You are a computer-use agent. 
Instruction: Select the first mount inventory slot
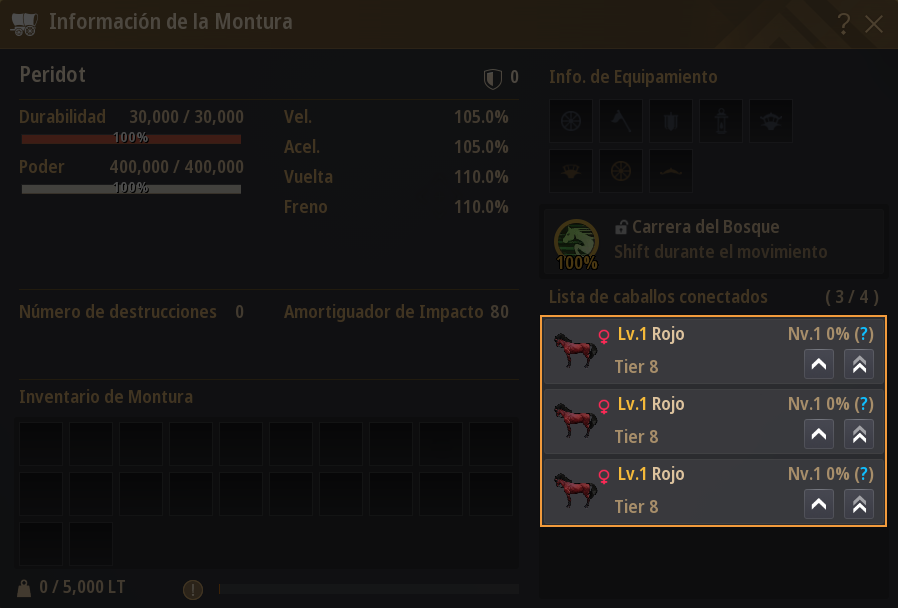click(41, 444)
